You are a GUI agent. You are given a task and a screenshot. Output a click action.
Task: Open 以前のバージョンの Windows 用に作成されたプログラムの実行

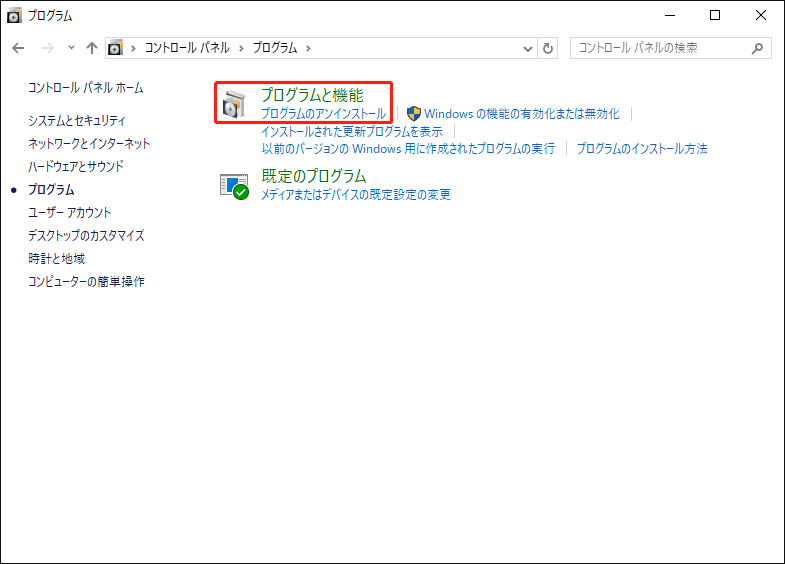408,149
